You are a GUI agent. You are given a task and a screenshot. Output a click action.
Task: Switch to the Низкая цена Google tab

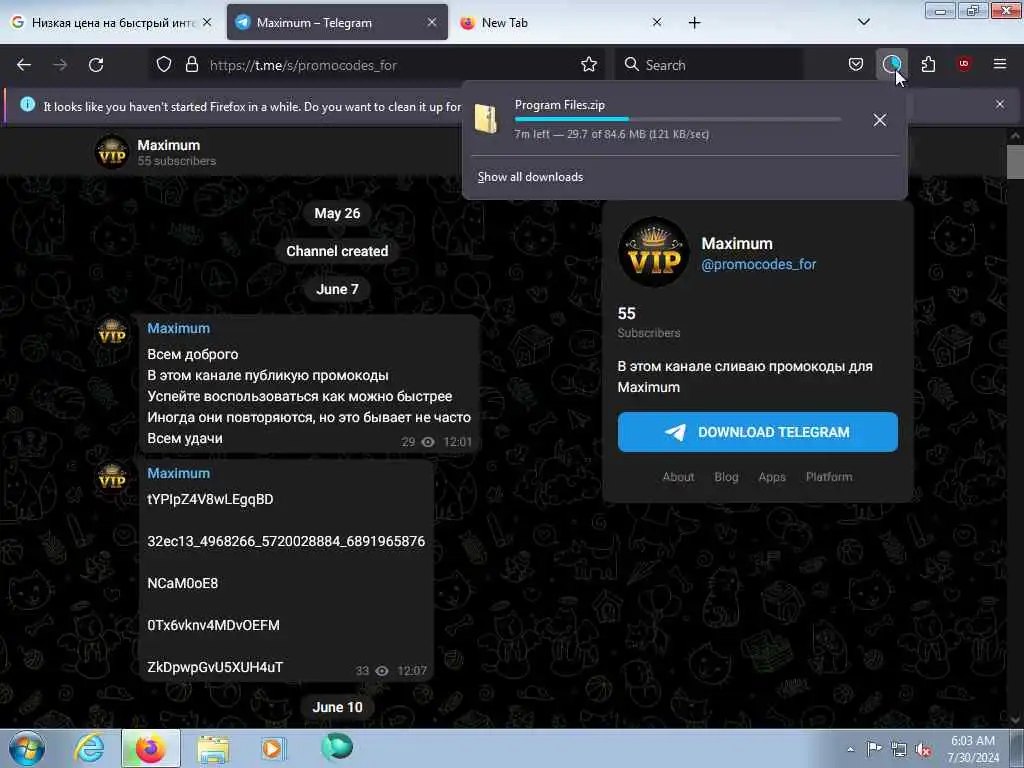(111, 22)
